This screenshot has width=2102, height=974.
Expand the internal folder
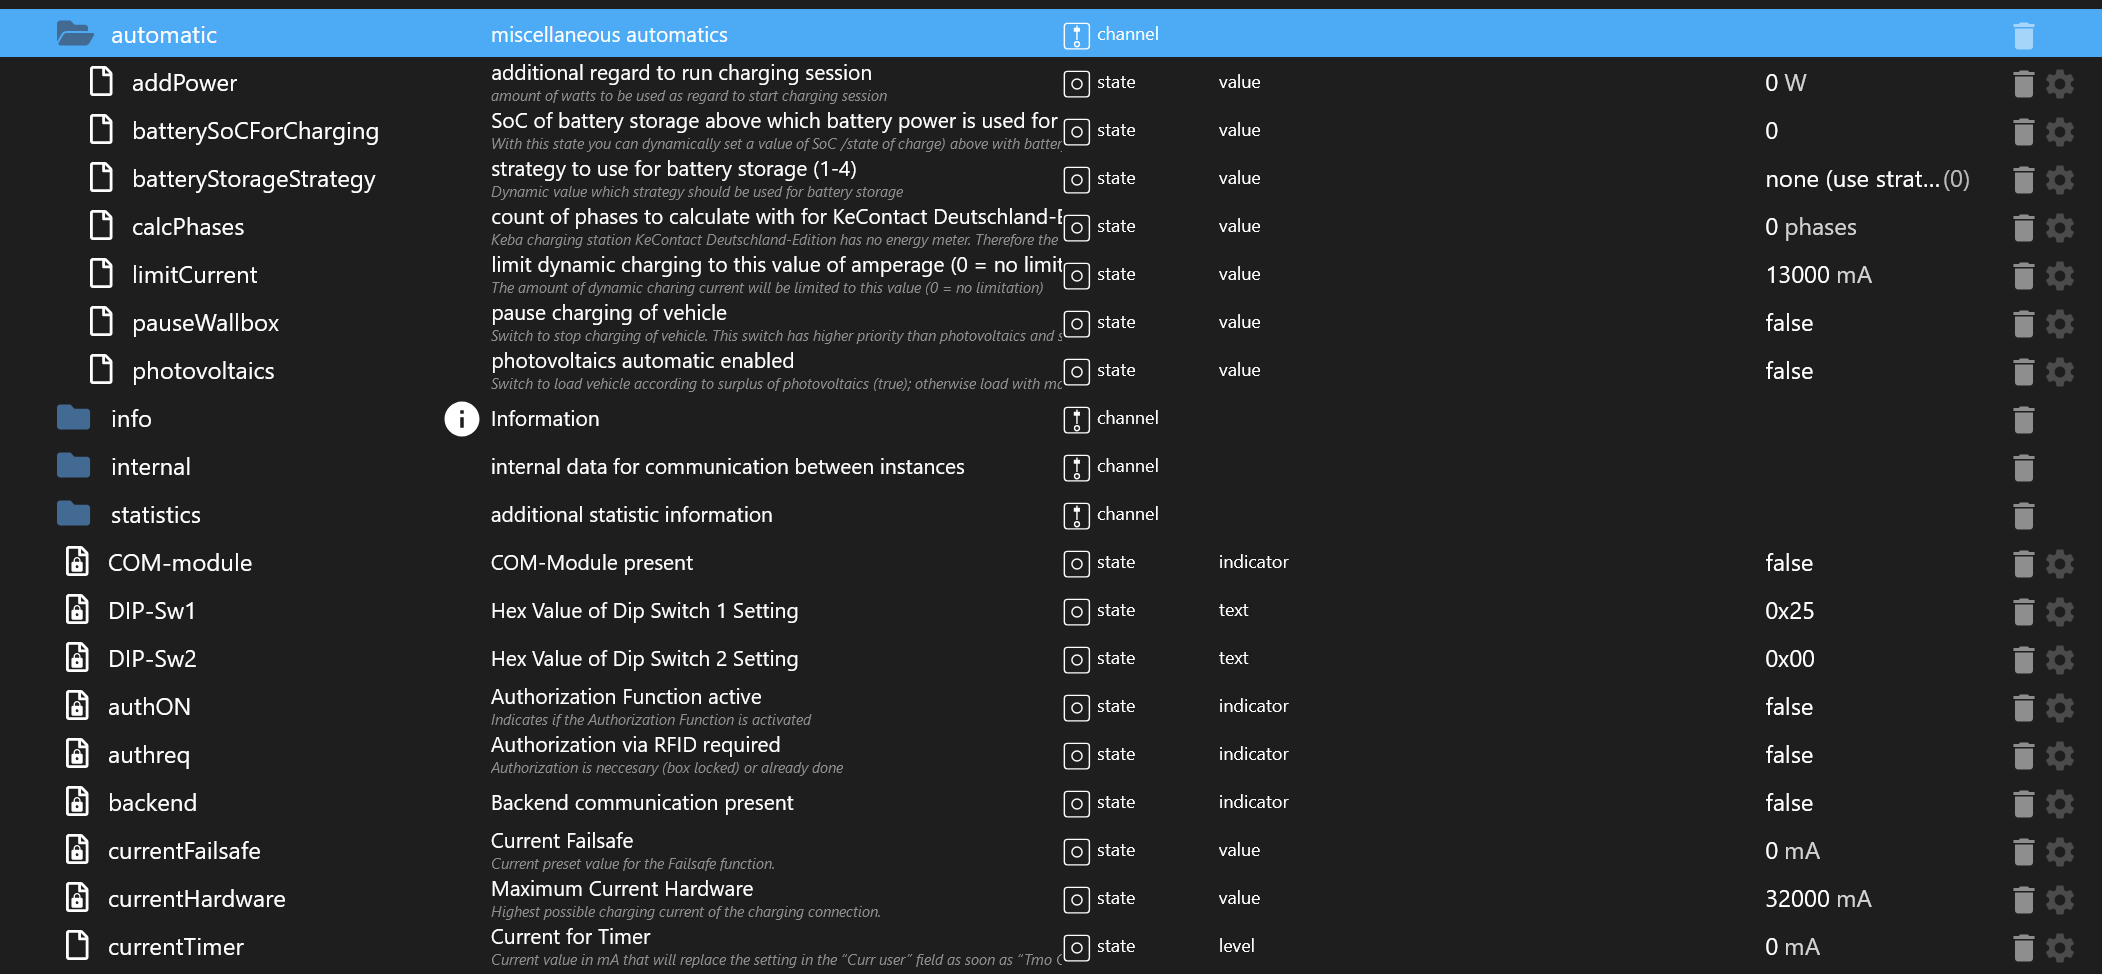coord(74,466)
